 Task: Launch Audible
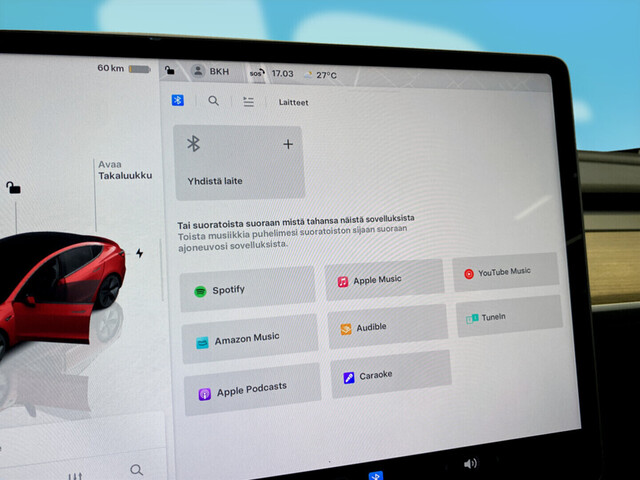[x=388, y=327]
